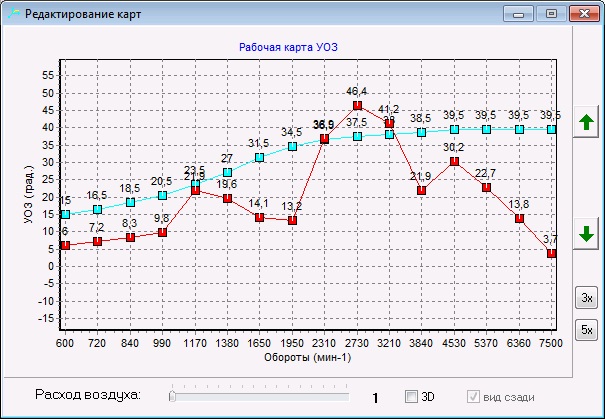Enable the 3D checkbox
Screen dimensions: 605x419
click(410, 396)
